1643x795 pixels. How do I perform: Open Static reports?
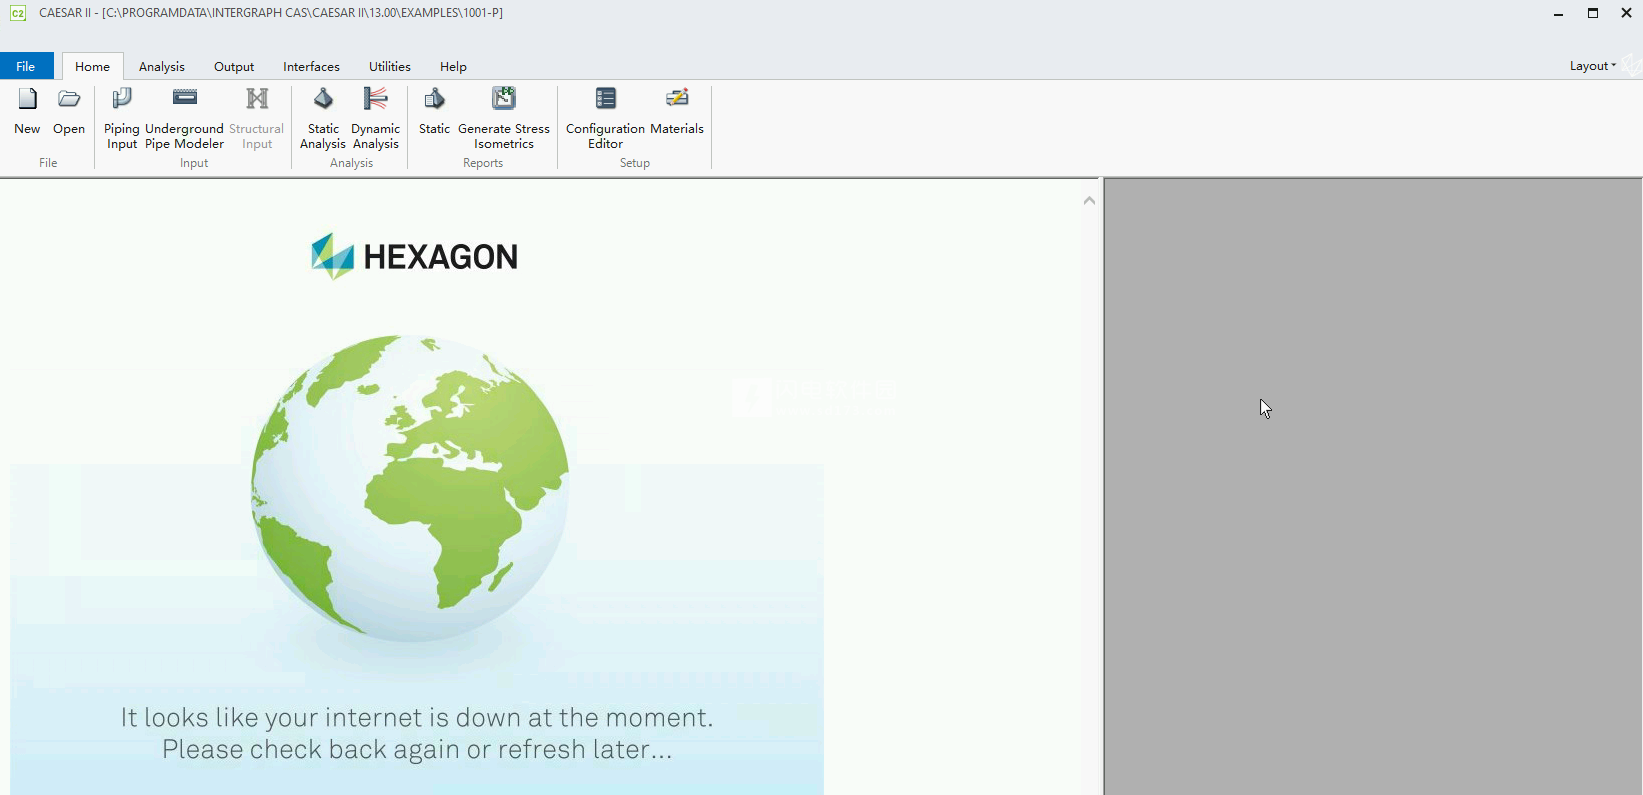(434, 111)
